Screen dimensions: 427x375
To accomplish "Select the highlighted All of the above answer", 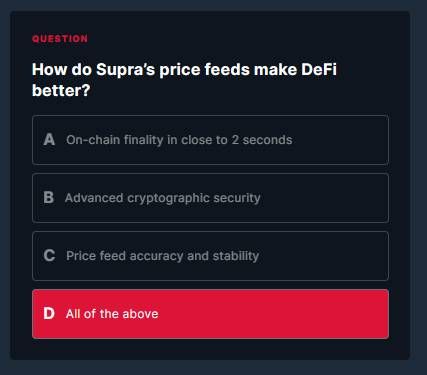I will point(210,314).
